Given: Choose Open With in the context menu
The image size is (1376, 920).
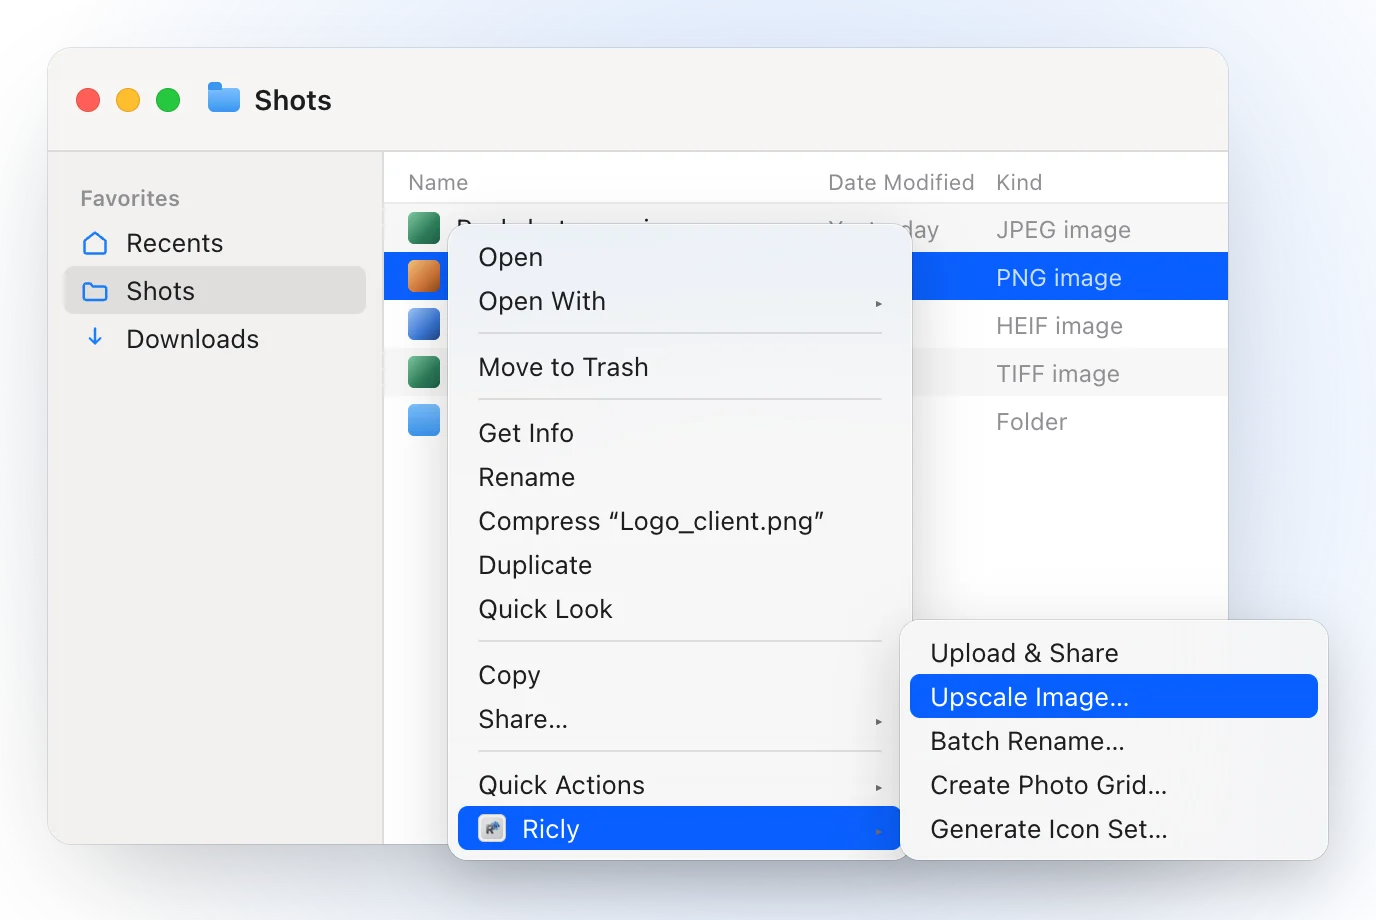Looking at the screenshot, I should click(x=680, y=301).
